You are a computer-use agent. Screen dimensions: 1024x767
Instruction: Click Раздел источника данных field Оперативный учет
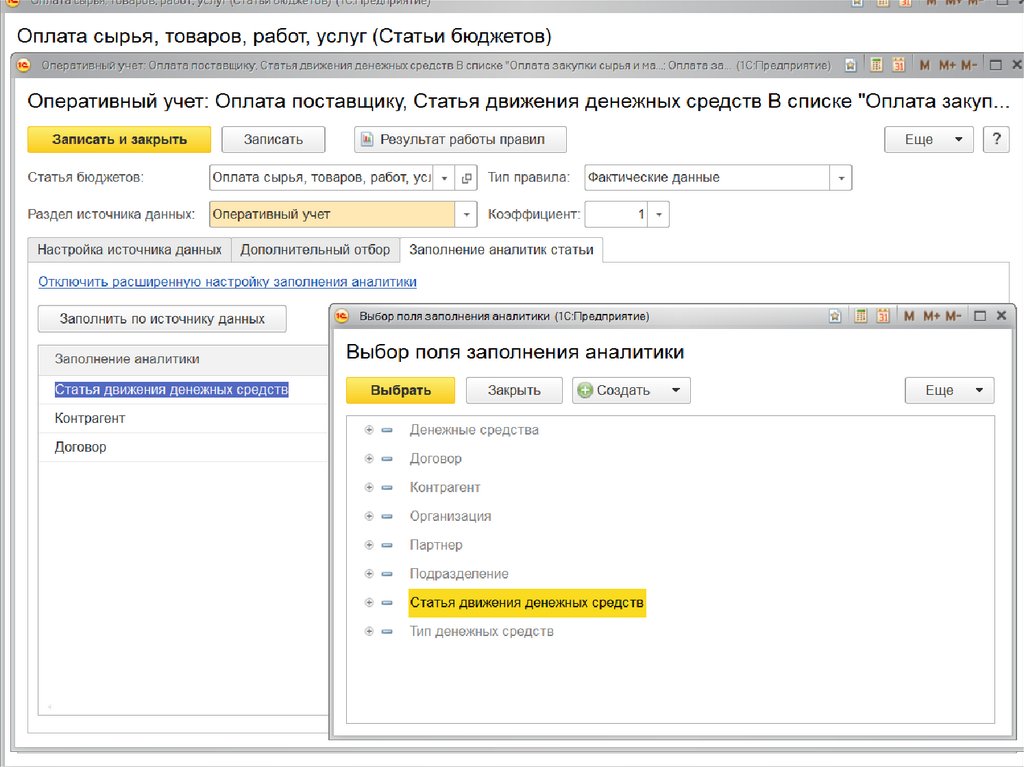[x=332, y=214]
